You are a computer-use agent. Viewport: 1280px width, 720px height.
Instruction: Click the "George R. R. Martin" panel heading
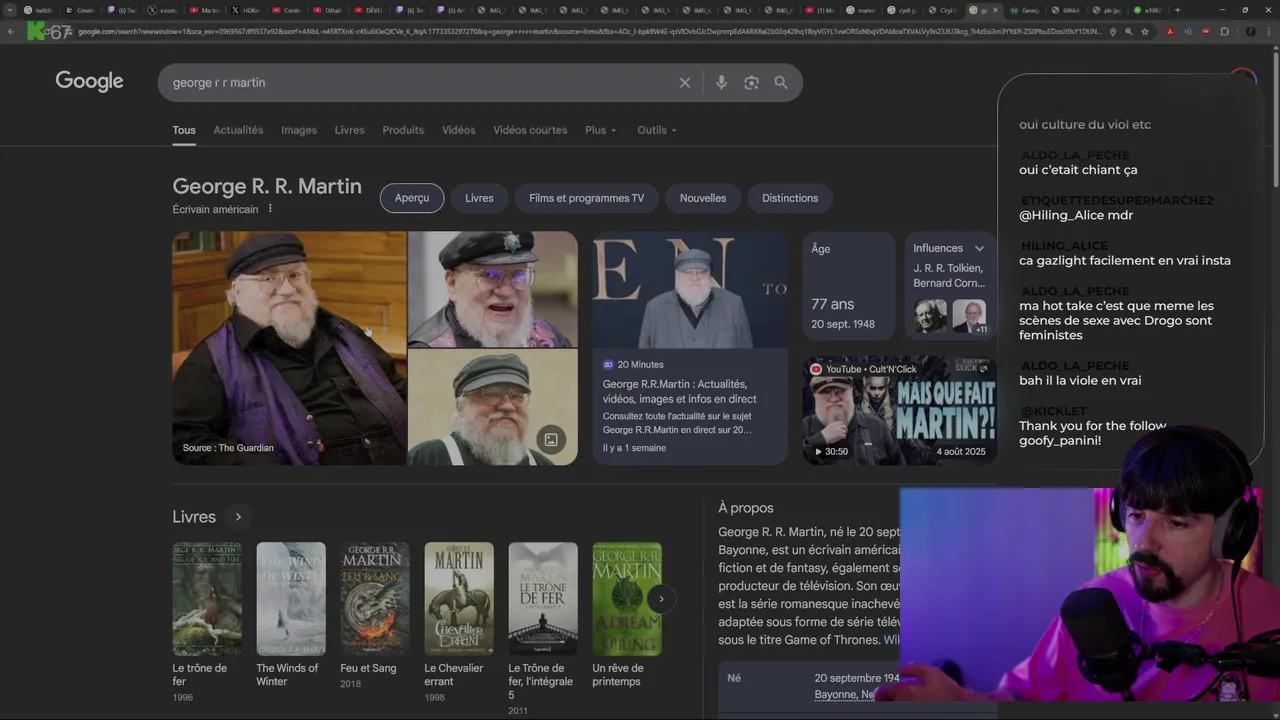(x=267, y=187)
